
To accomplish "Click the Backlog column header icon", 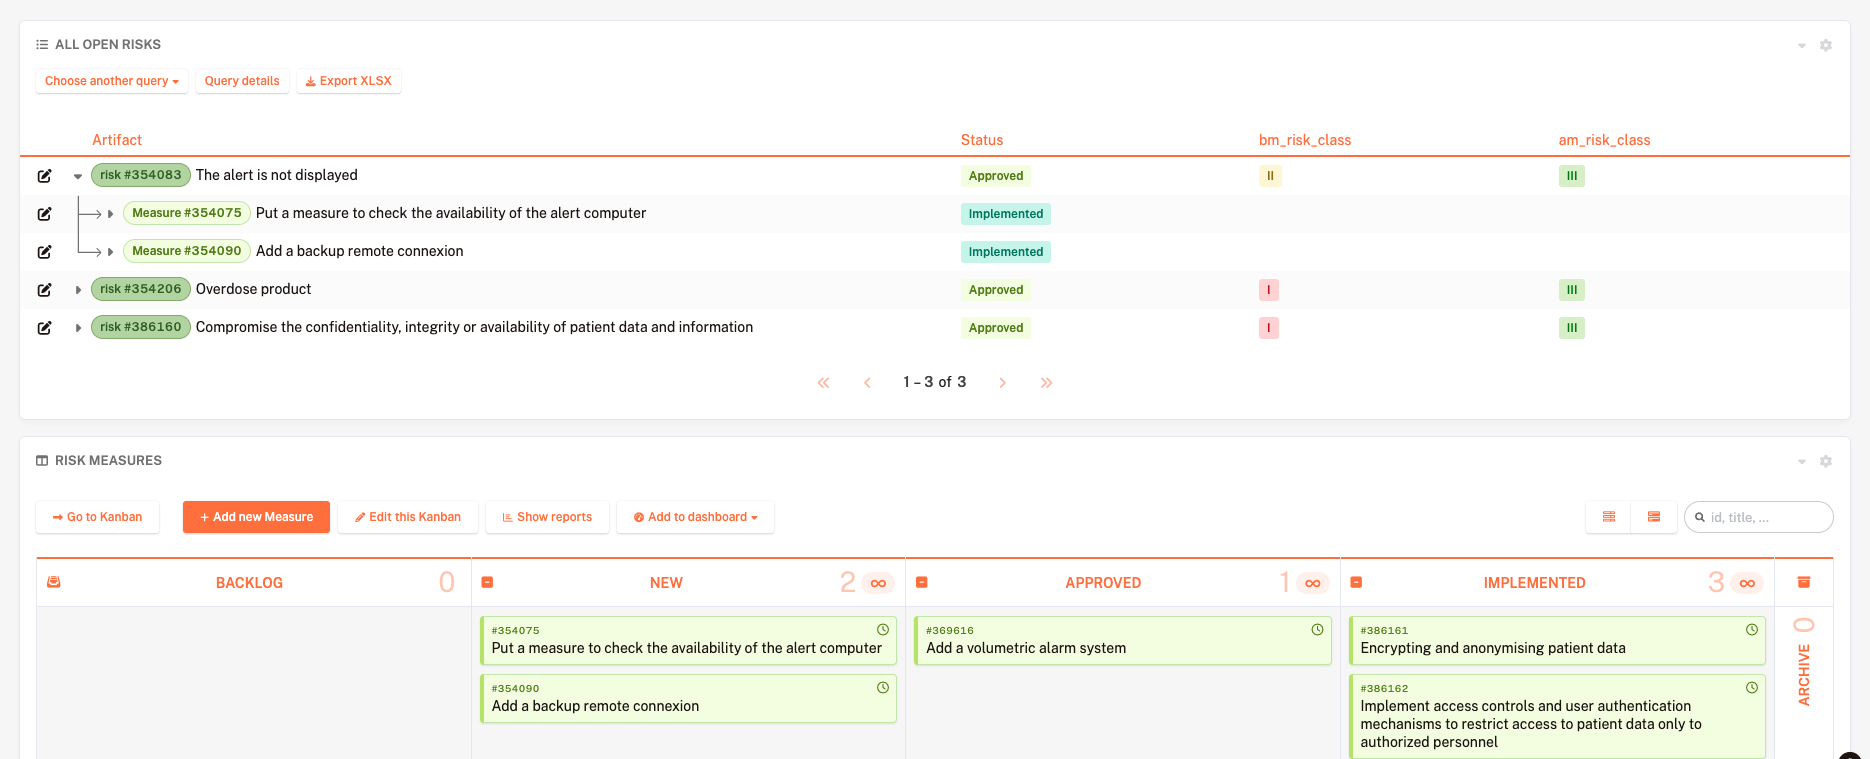I will (54, 582).
